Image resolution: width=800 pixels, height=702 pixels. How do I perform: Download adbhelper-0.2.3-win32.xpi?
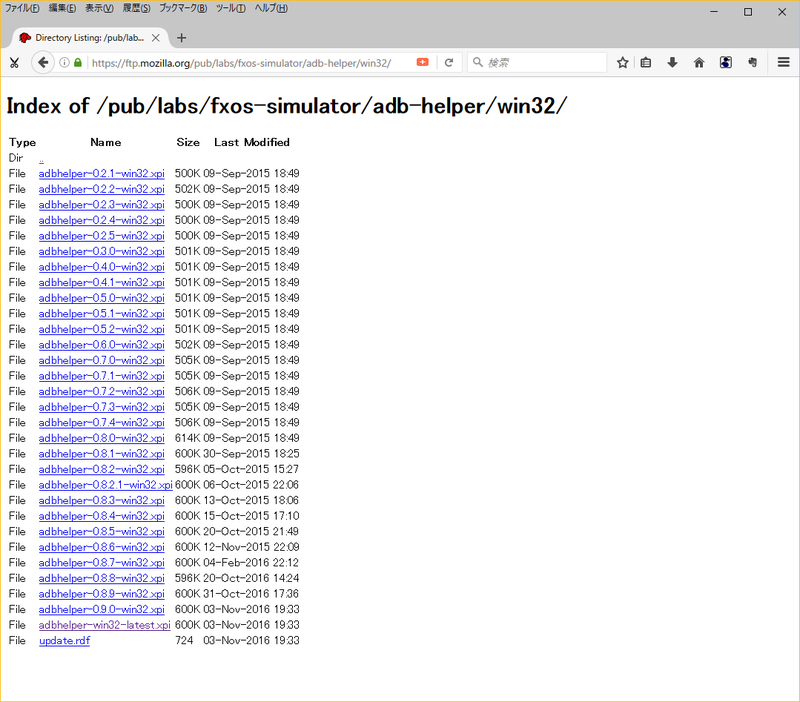click(102, 205)
